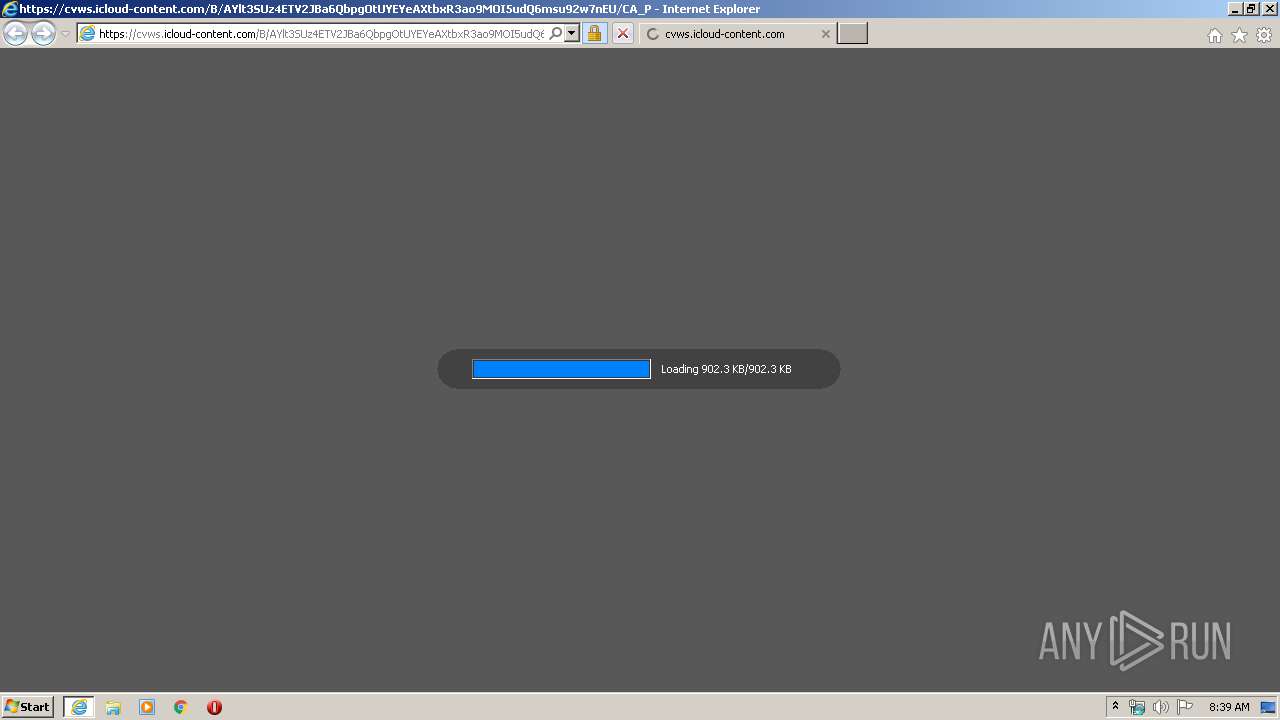The image size is (1280, 720).
Task: Click the address bar search magnifier icon
Action: [556, 34]
